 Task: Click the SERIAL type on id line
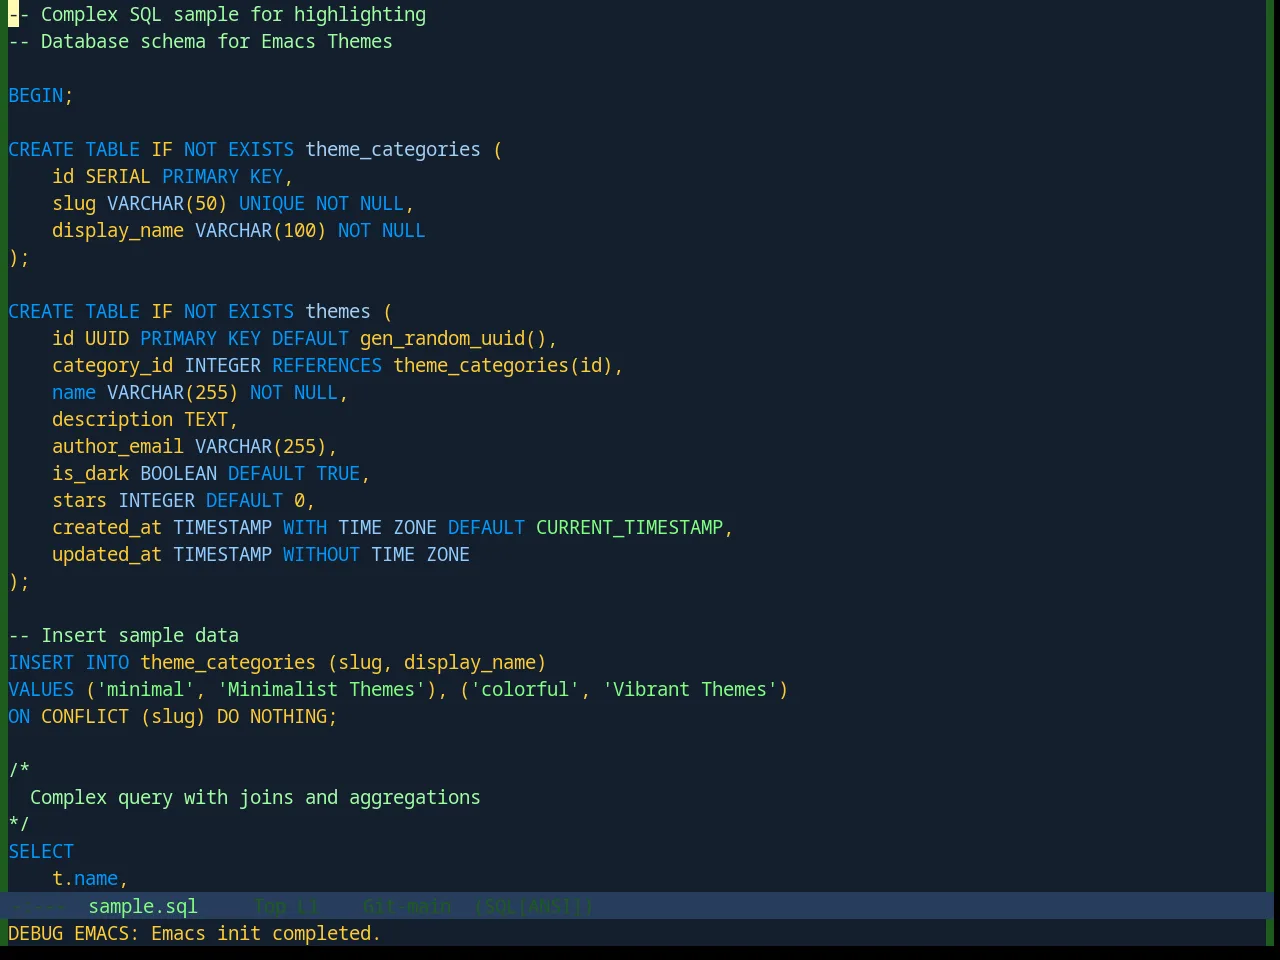click(118, 177)
